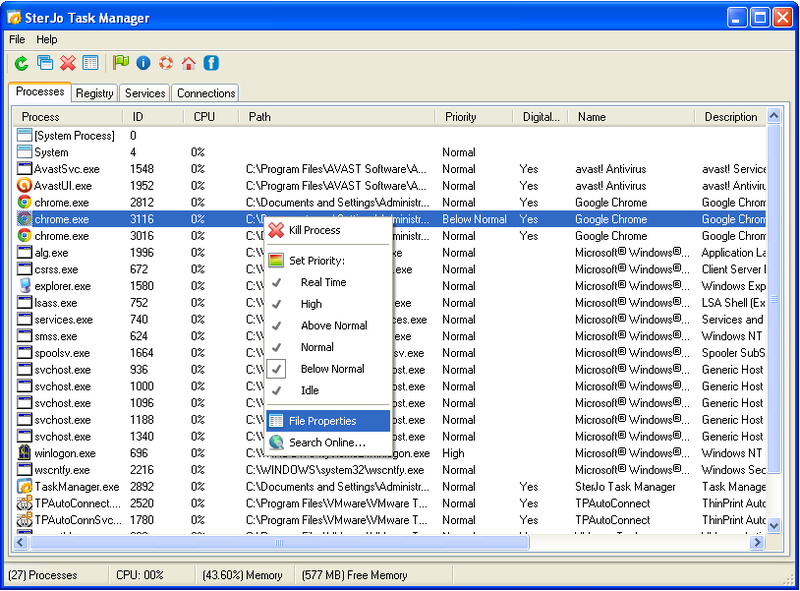Open file properties toolbar icon
This screenshot has width=800, height=591.
(x=90, y=63)
